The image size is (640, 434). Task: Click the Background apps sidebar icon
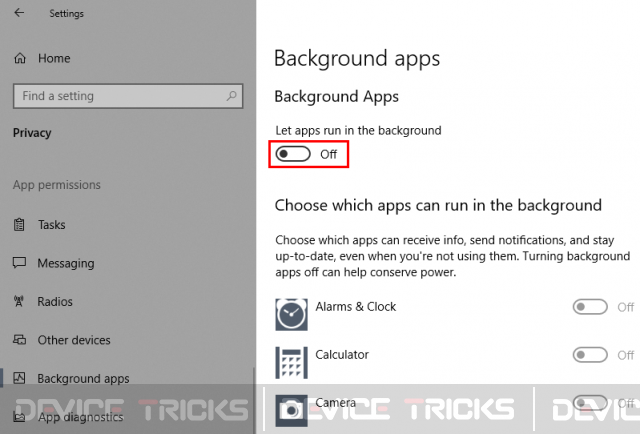(19, 378)
